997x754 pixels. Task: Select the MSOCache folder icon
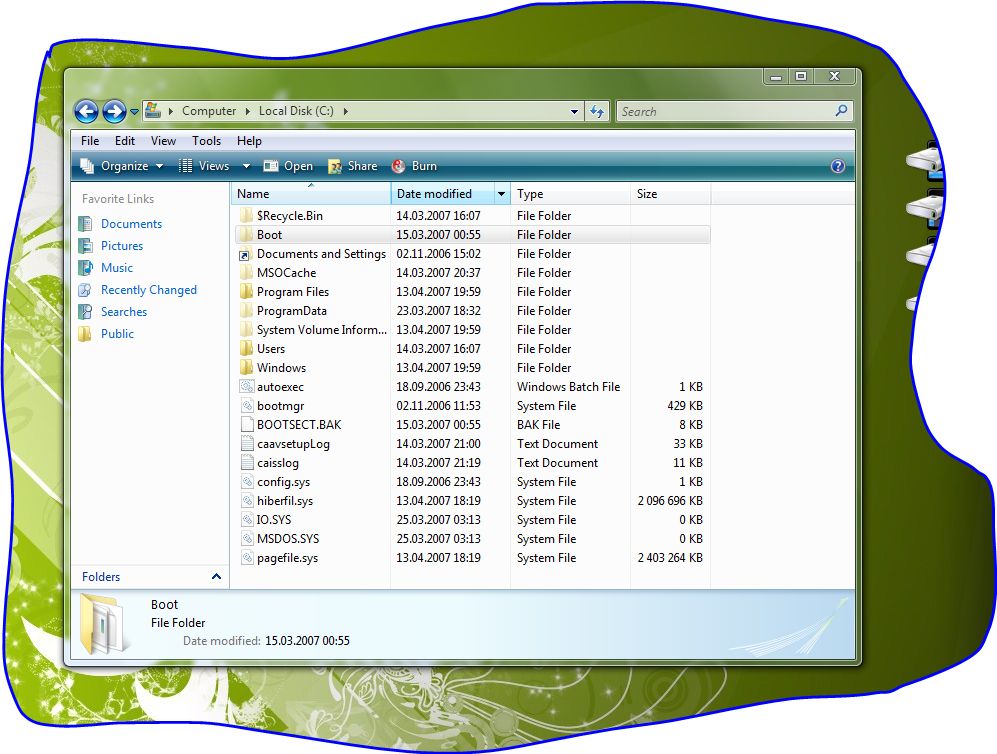[x=247, y=273]
